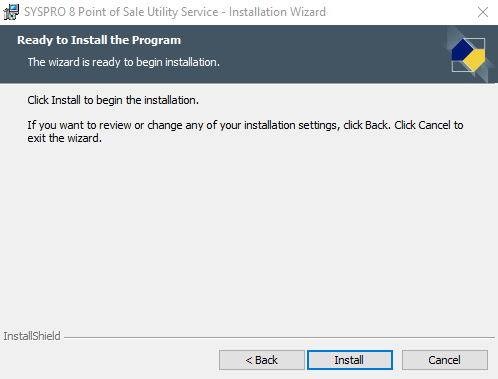Click the word 'Cancel' inside the instruction paragraph
498x379 pixels.
(x=434, y=125)
